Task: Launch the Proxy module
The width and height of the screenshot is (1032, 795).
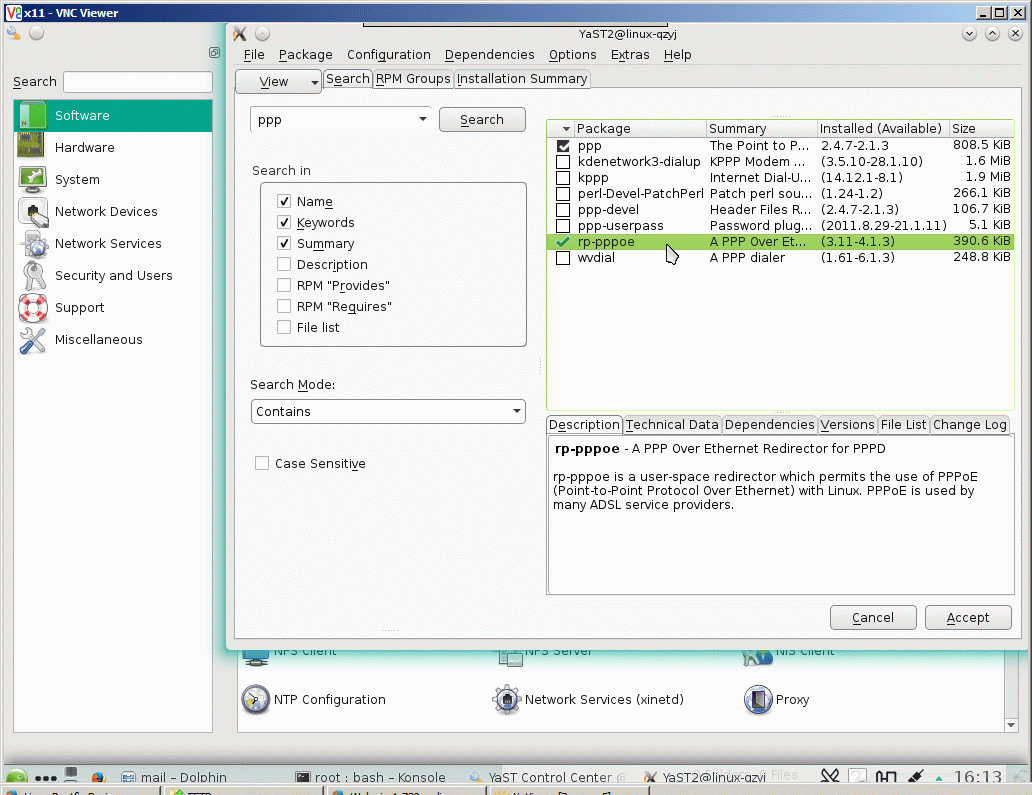Action: [x=777, y=700]
